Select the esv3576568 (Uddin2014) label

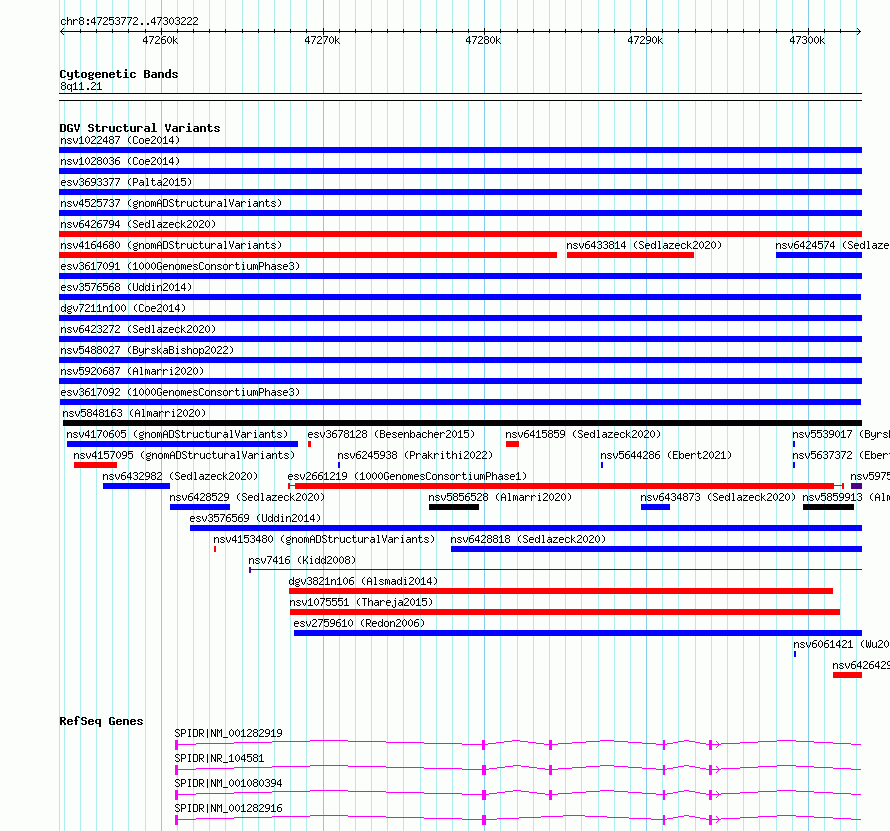click(x=126, y=287)
